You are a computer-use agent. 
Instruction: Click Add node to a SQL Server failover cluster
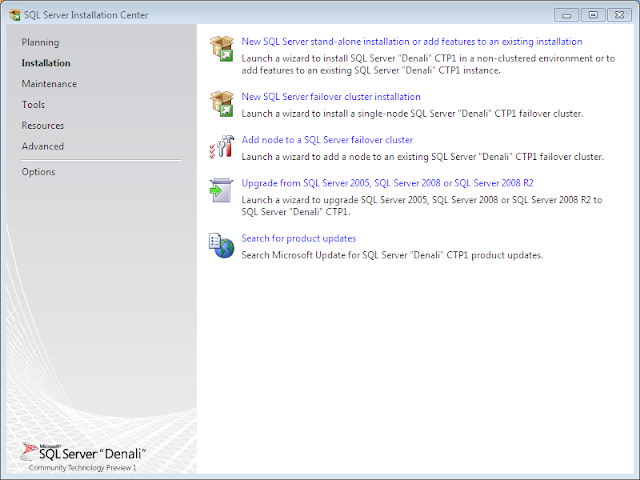click(x=327, y=140)
